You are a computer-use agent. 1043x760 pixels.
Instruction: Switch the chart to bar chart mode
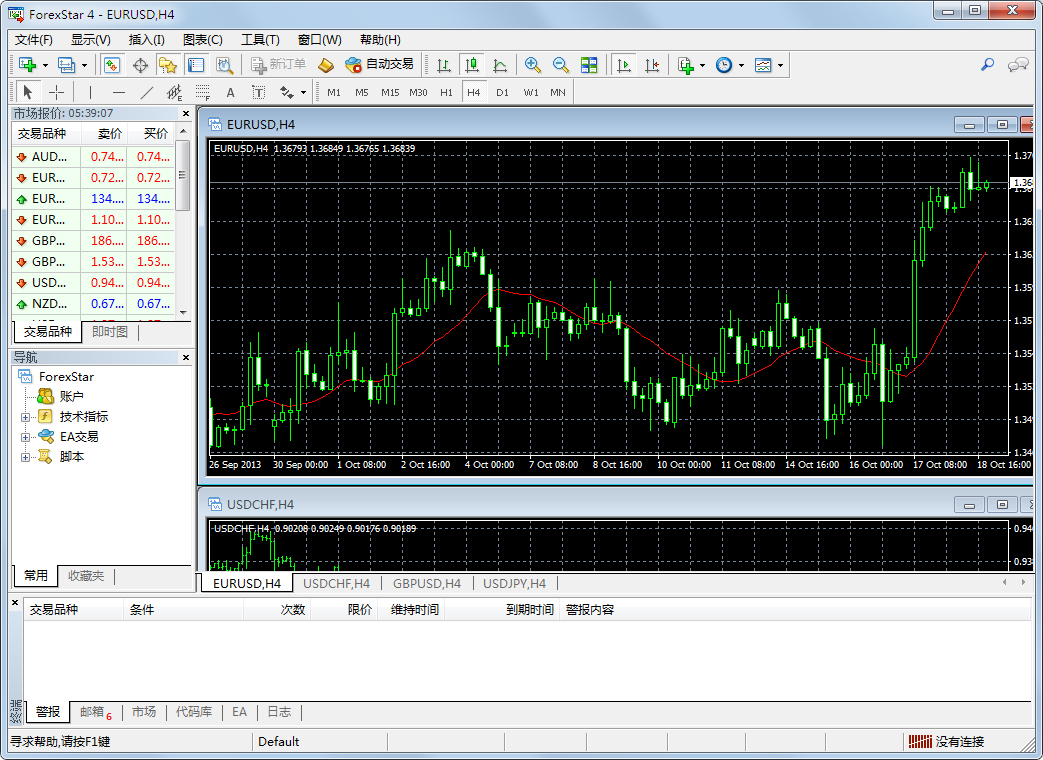coord(445,64)
